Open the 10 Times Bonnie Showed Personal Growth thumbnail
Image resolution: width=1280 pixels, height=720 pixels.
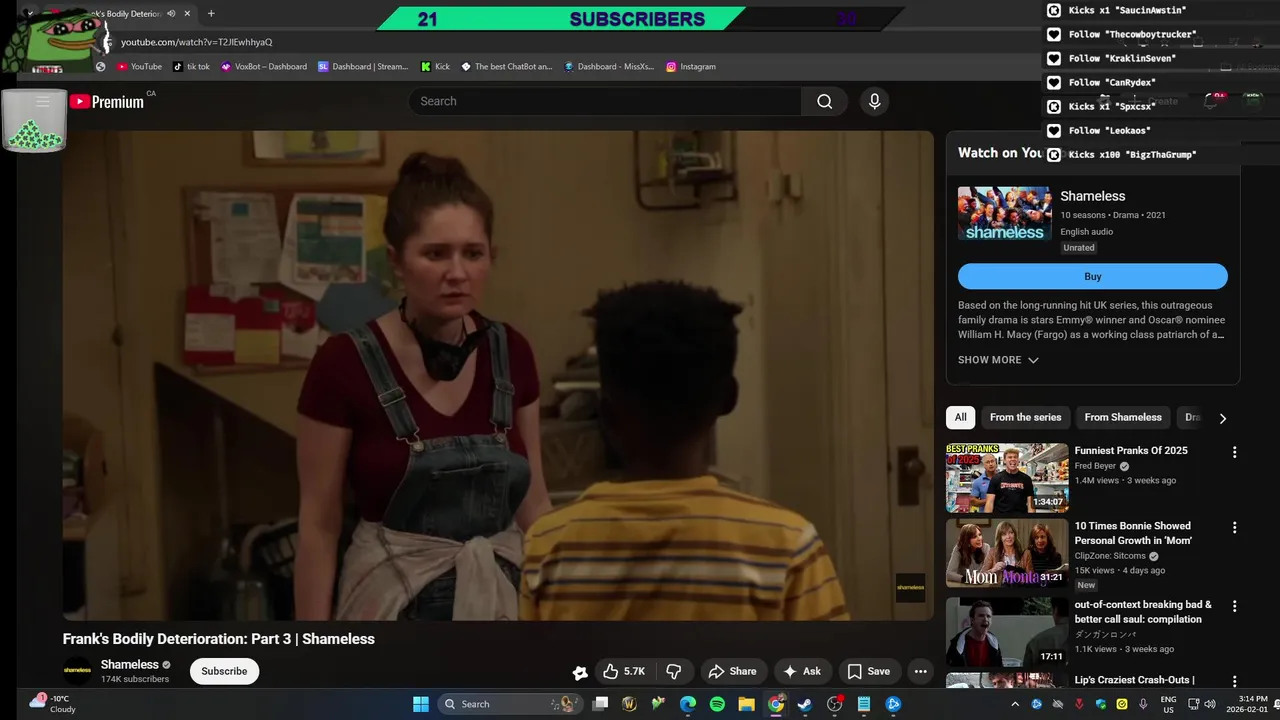(1007, 552)
